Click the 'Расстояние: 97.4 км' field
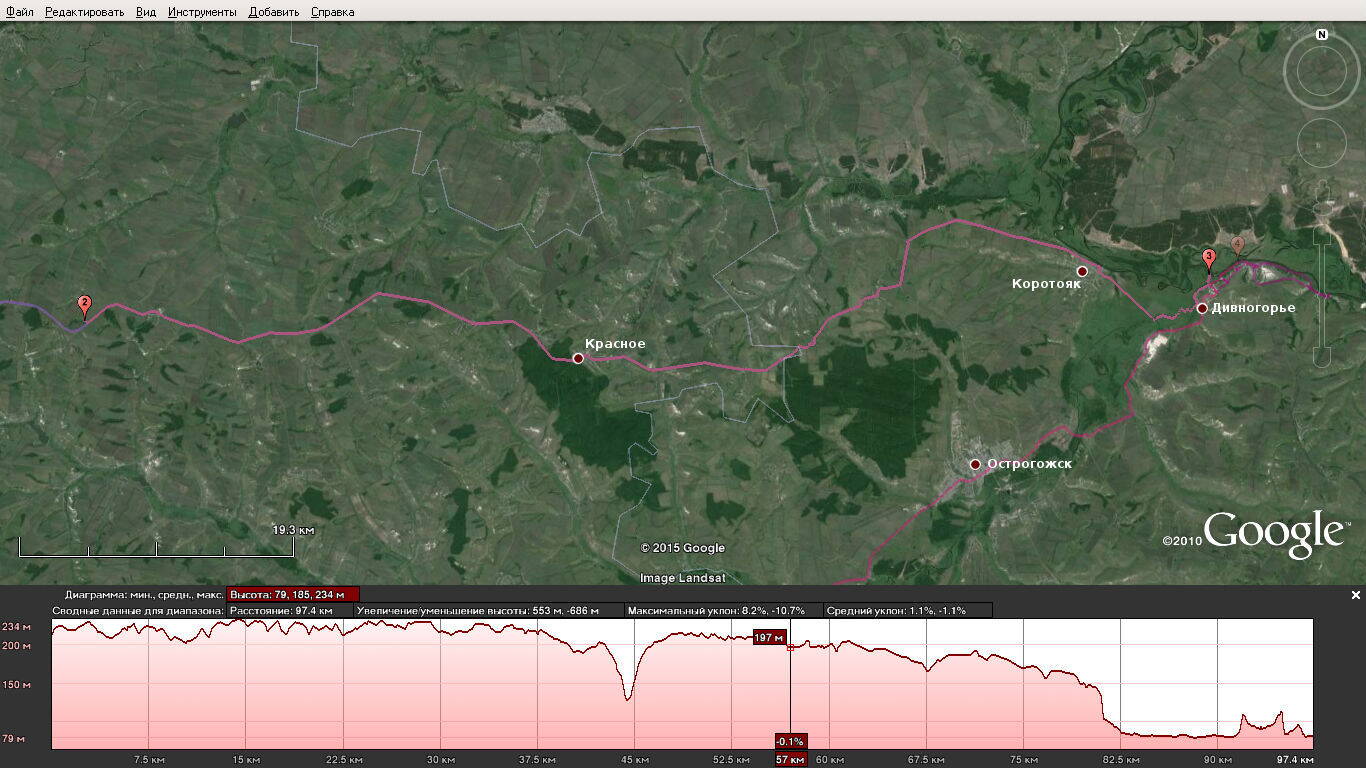 [290, 610]
